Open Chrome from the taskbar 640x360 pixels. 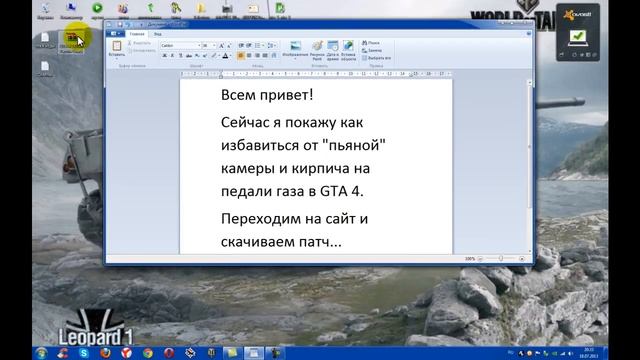(148, 353)
